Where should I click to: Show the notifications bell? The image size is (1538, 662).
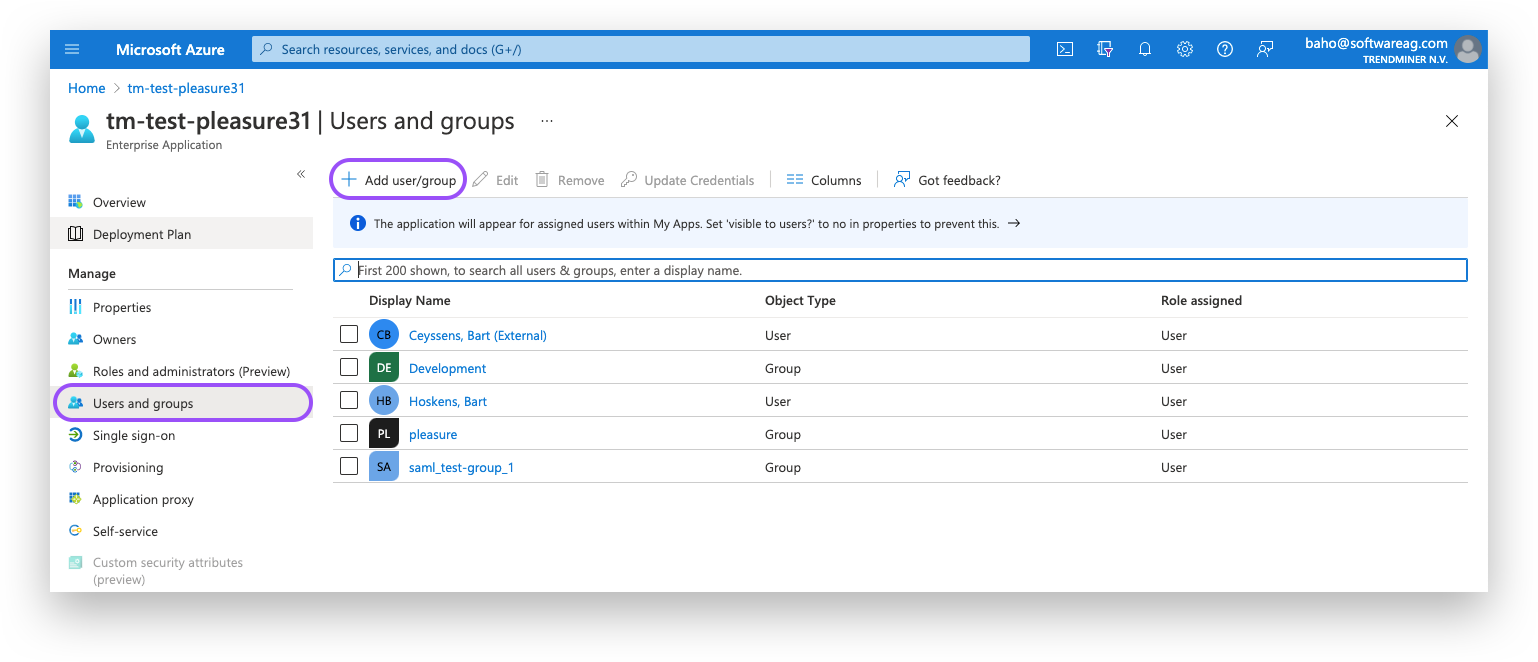[1145, 49]
